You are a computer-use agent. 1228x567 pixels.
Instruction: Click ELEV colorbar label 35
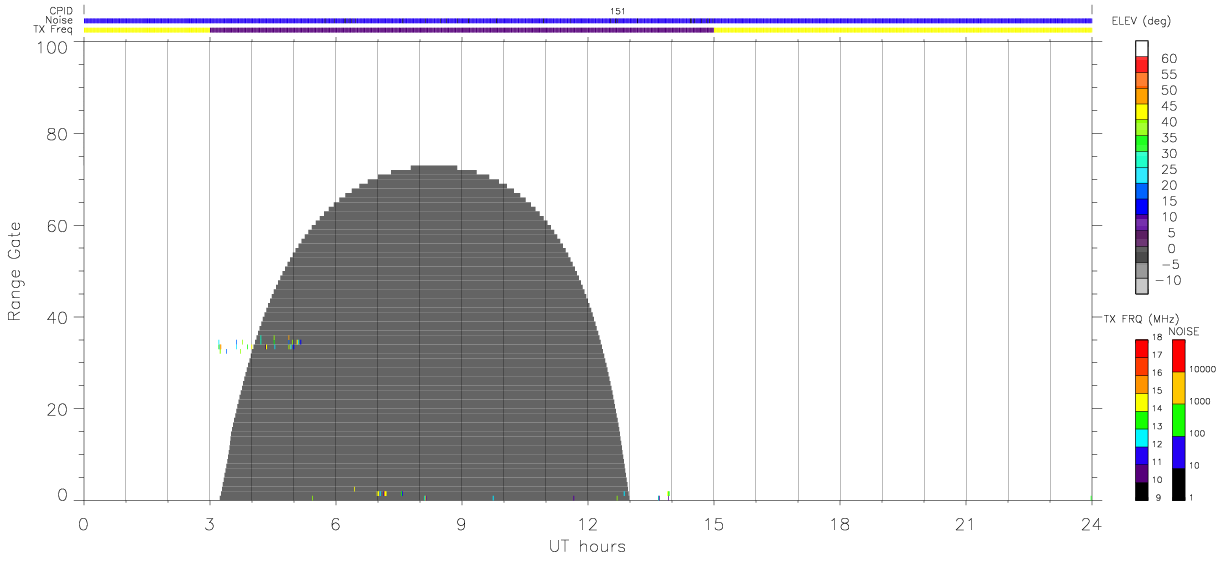pyautogui.click(x=1168, y=138)
